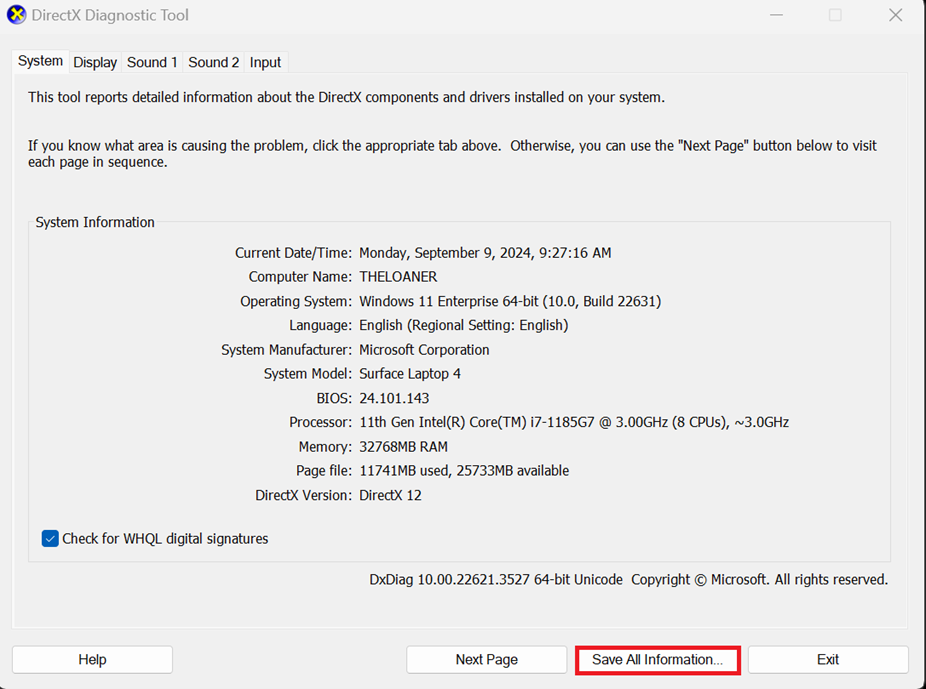
Task: Click the Next Page button
Action: 486,660
